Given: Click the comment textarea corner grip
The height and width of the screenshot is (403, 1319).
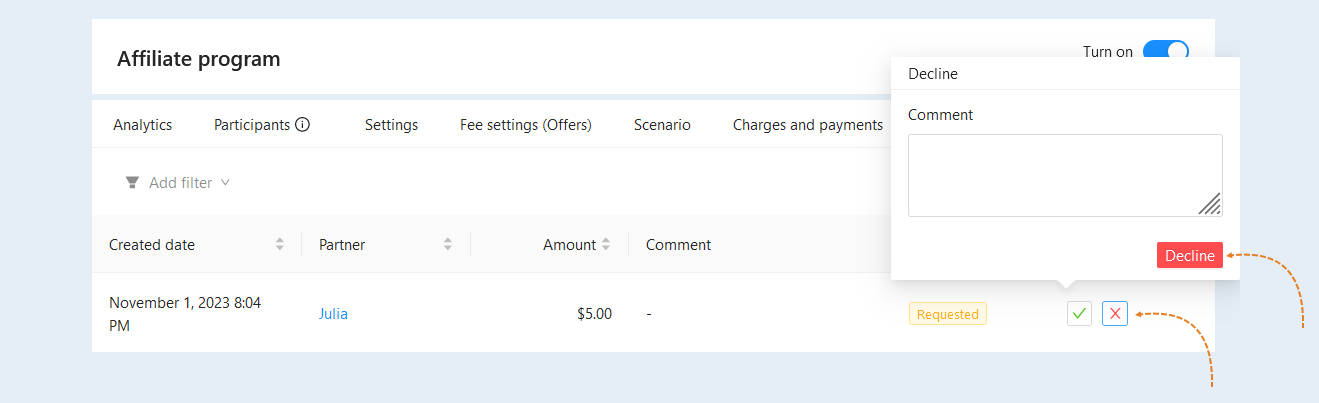Looking at the screenshot, I should pyautogui.click(x=1209, y=204).
